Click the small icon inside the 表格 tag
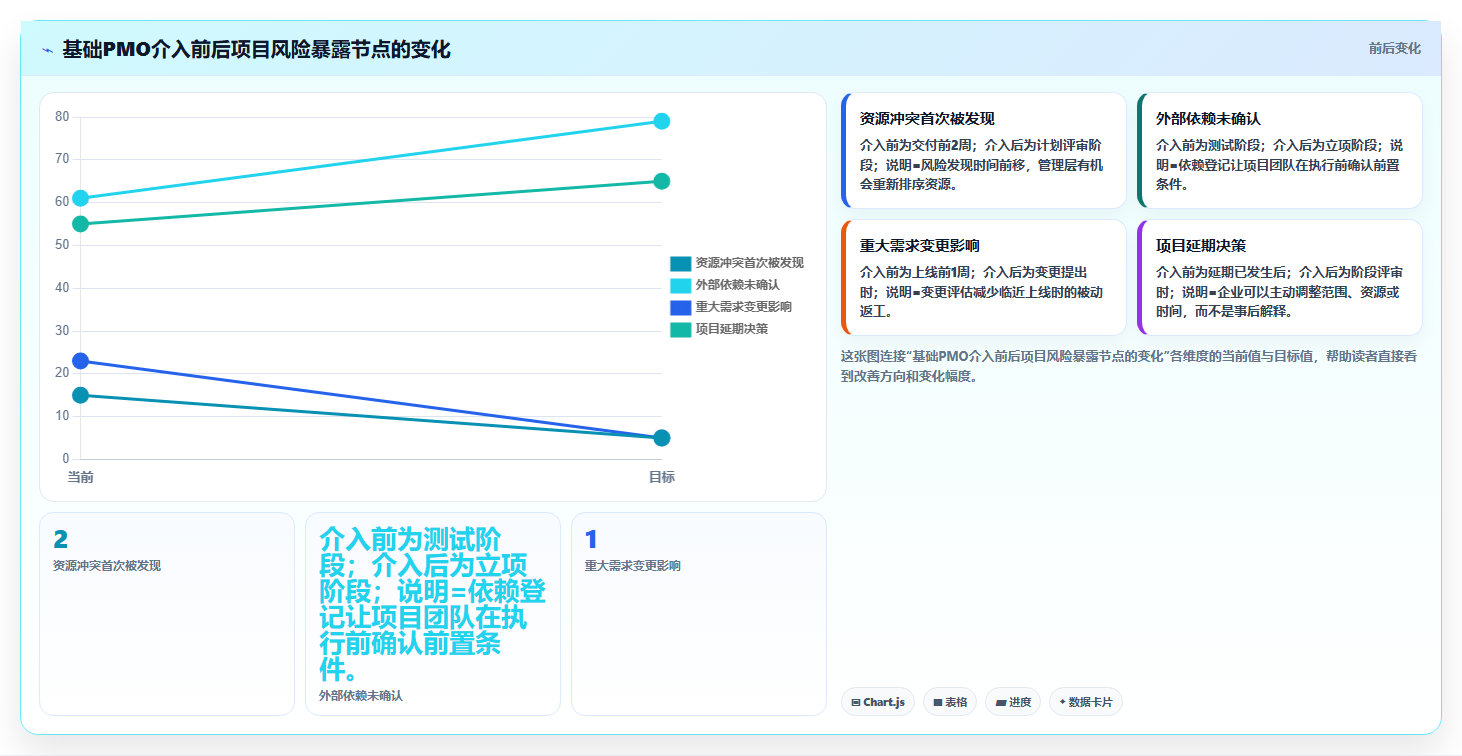The width and height of the screenshot is (1462, 756). (938, 703)
